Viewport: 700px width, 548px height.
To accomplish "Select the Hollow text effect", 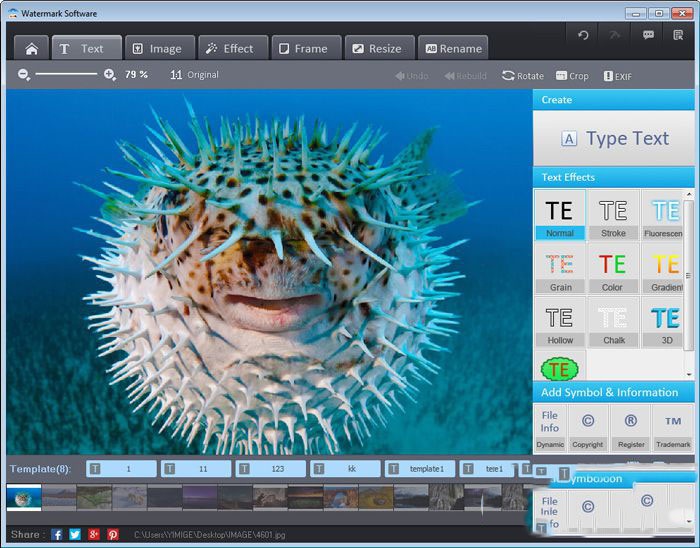I will click(x=560, y=322).
